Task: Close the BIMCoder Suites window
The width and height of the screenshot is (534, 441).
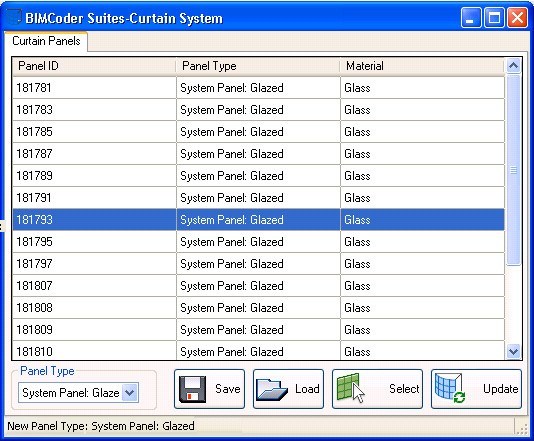Action: 517,17
